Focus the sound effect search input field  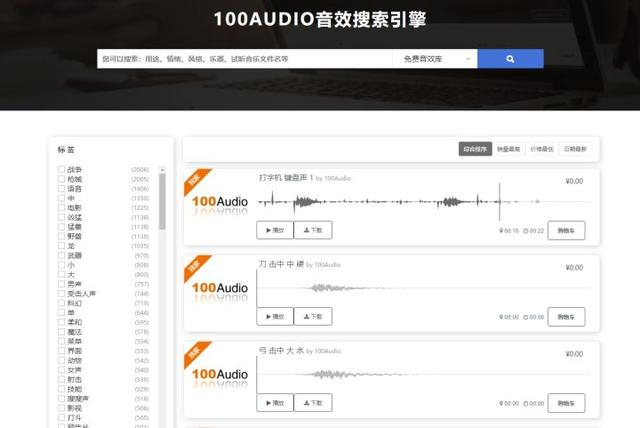pos(245,59)
